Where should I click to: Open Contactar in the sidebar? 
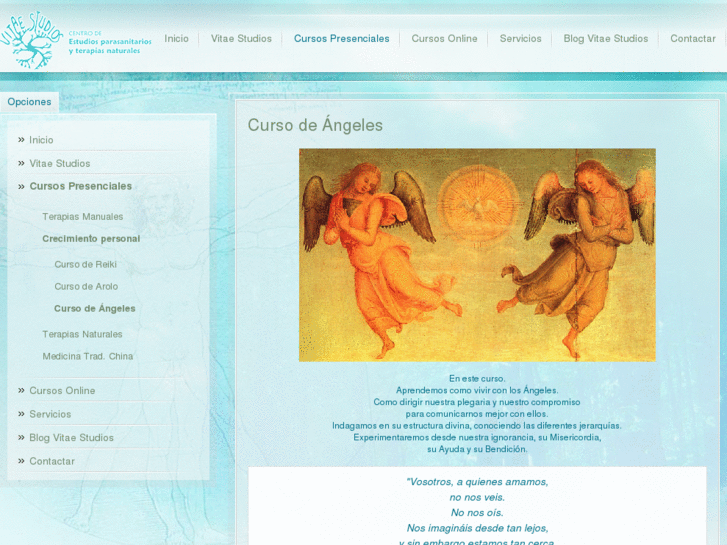click(x=52, y=462)
